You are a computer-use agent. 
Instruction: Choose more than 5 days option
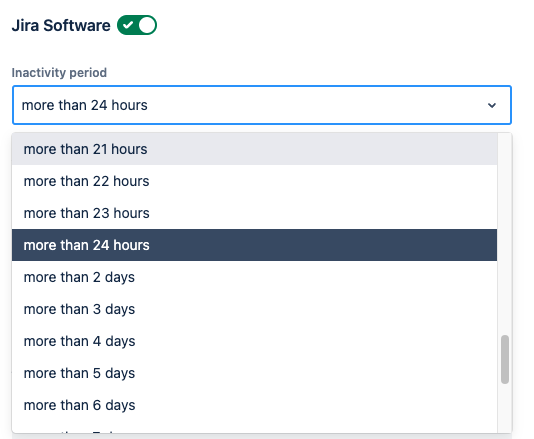pyautogui.click(x=254, y=373)
